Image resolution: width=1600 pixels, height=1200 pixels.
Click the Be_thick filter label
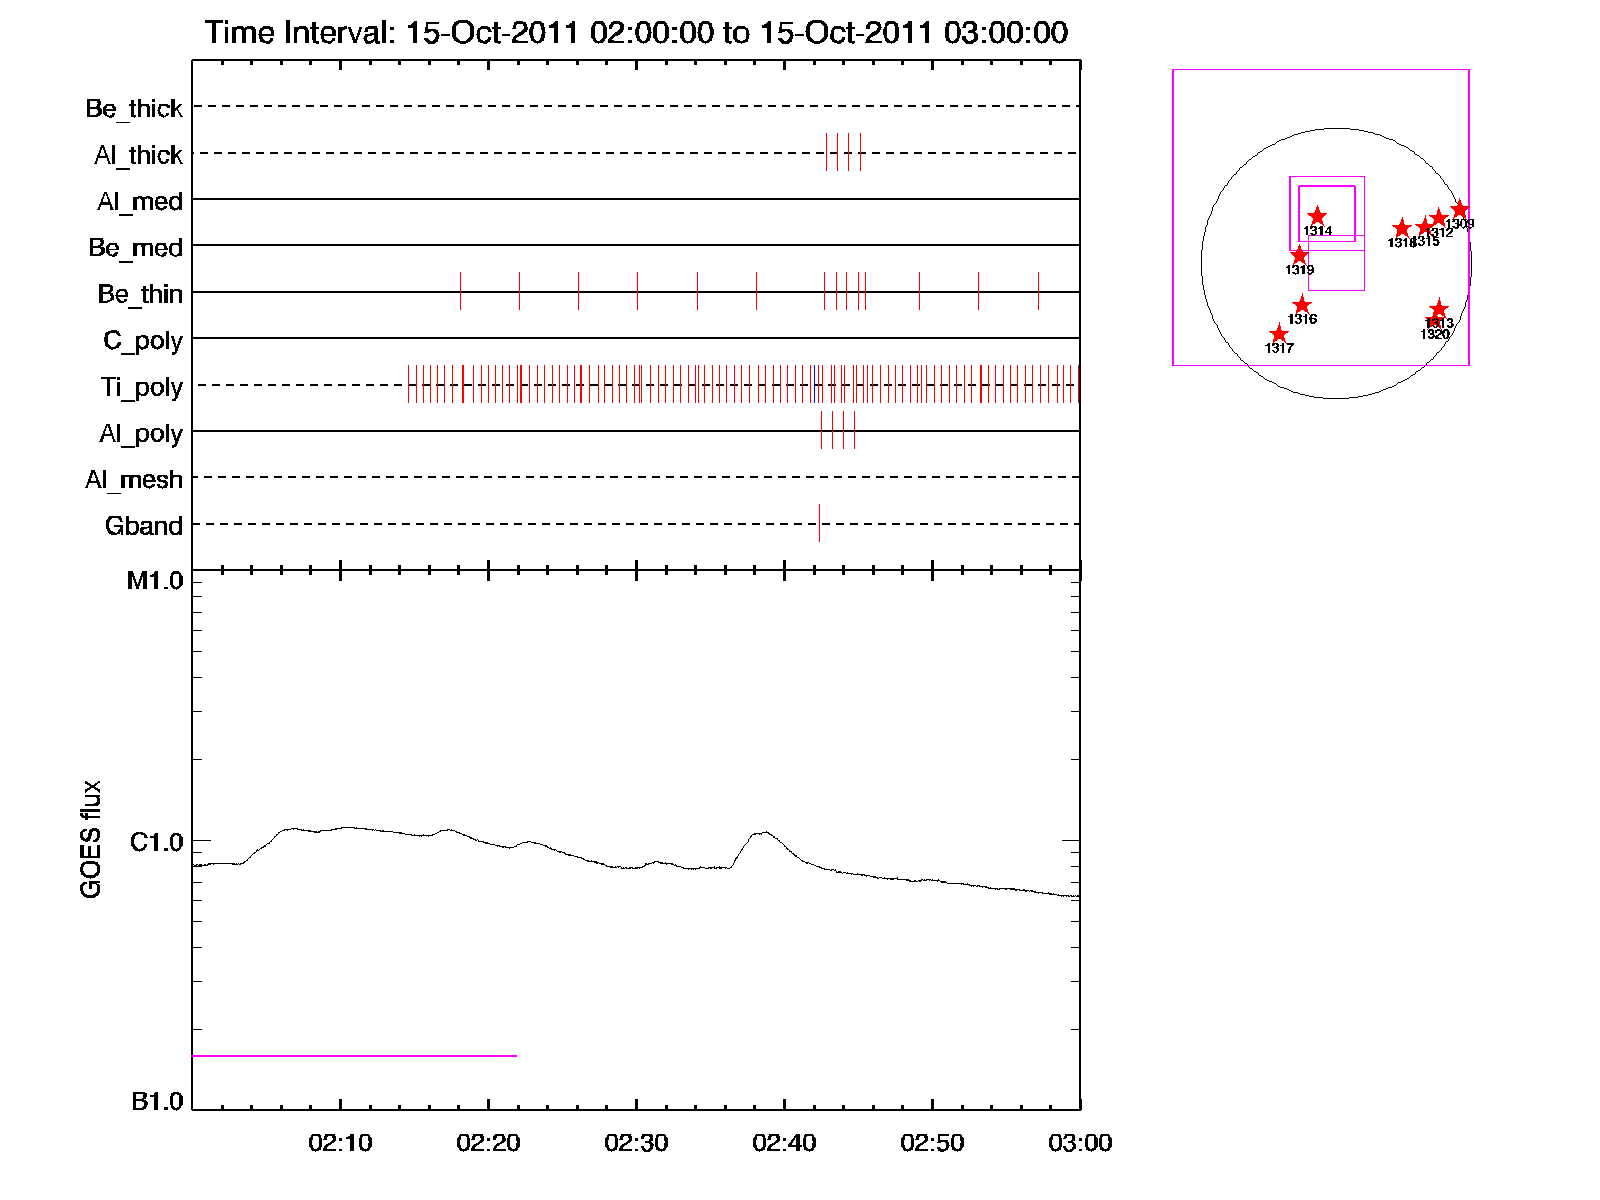[134, 108]
